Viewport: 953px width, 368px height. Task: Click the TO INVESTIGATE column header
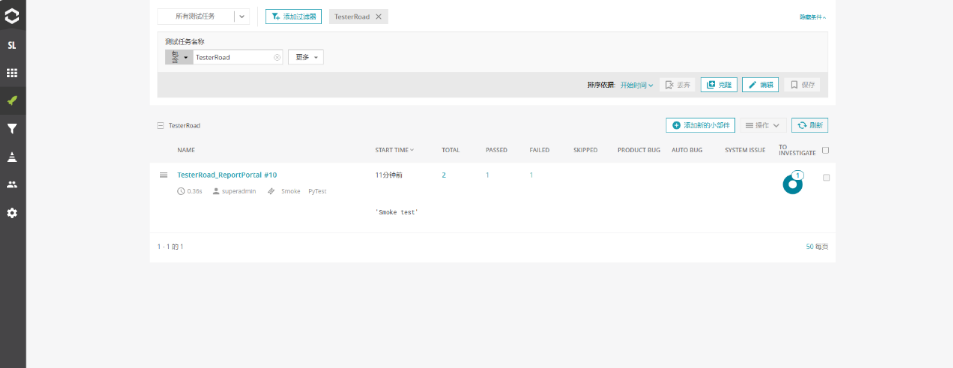(x=797, y=150)
